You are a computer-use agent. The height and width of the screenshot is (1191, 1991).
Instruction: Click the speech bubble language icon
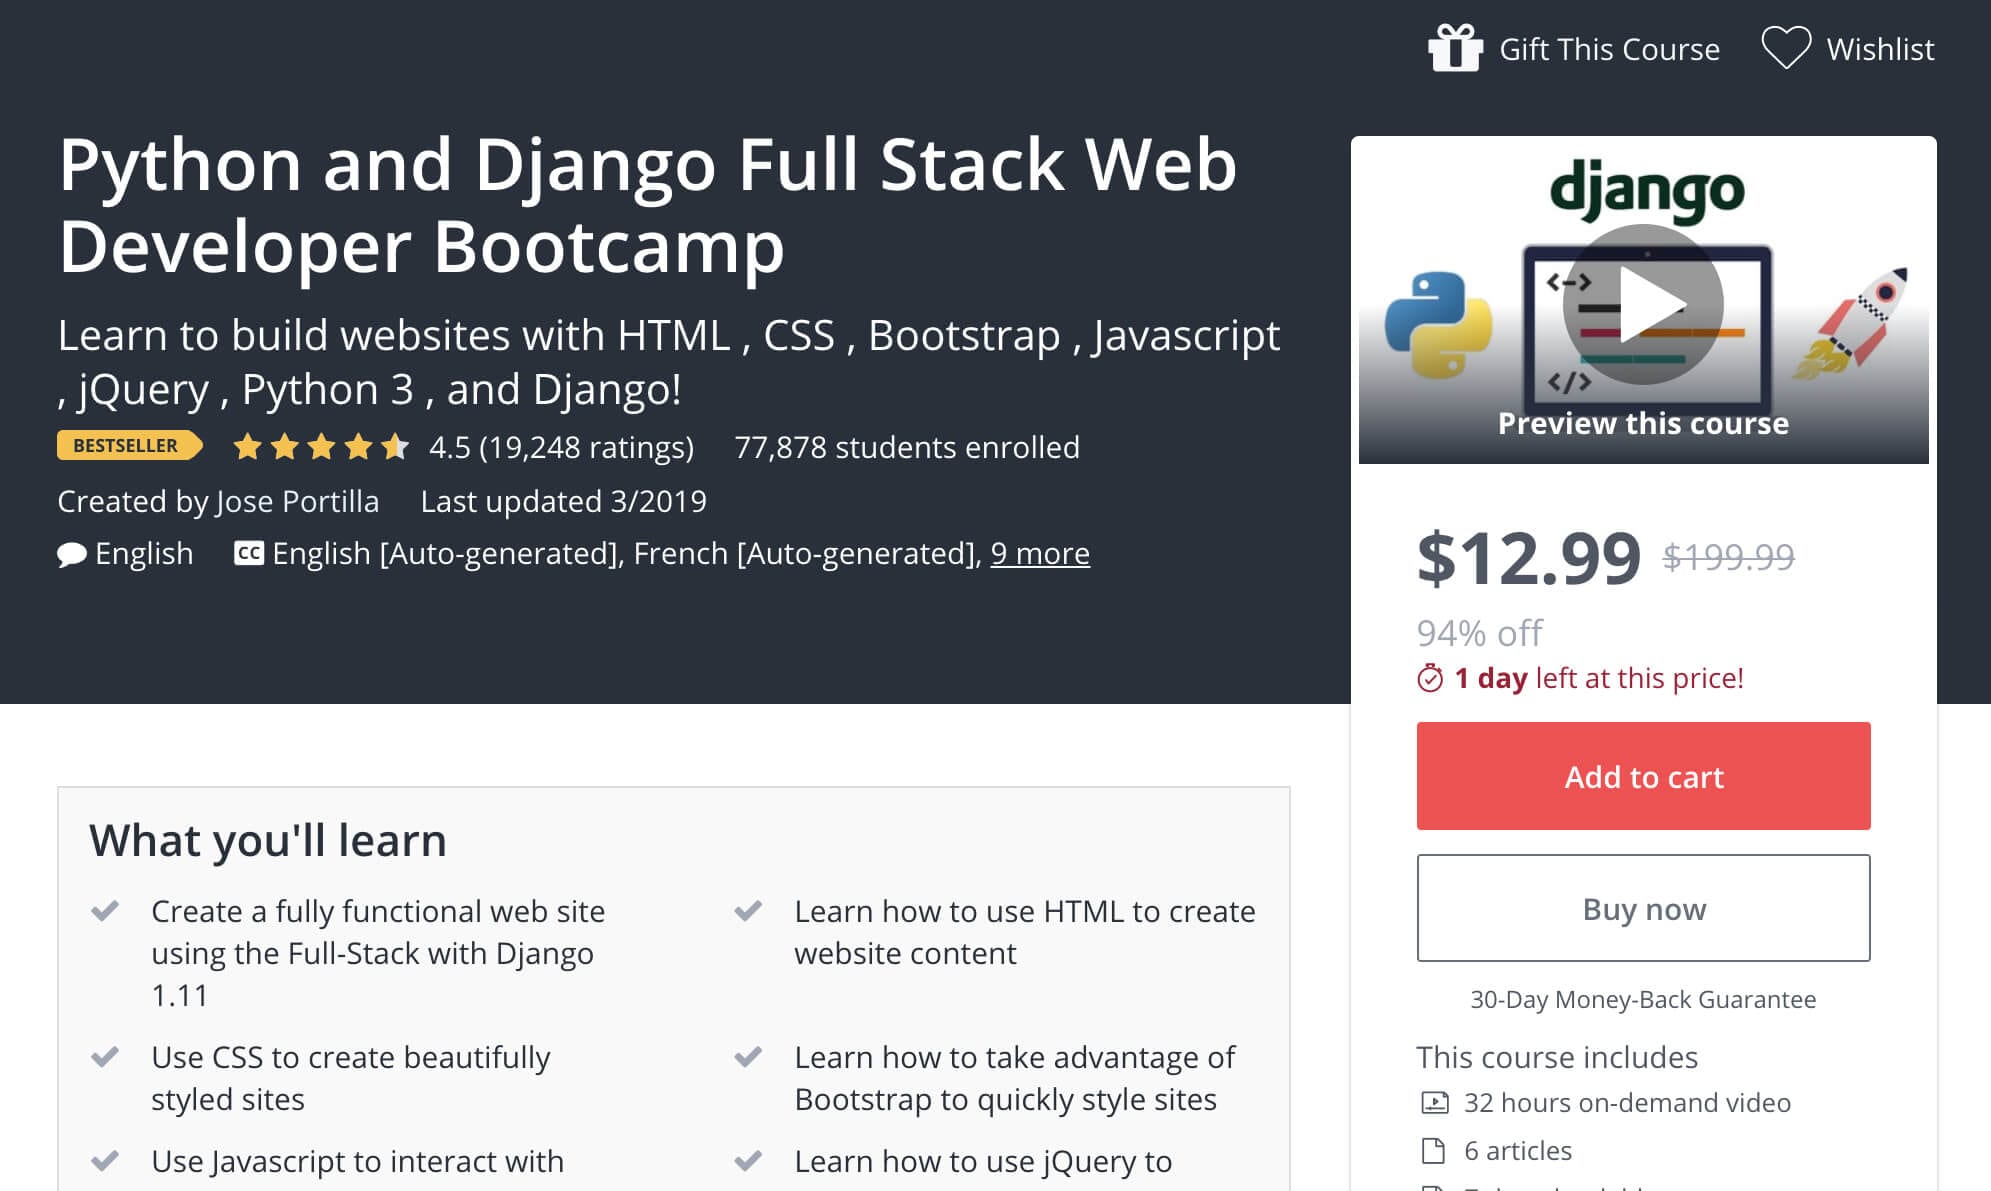[72, 554]
